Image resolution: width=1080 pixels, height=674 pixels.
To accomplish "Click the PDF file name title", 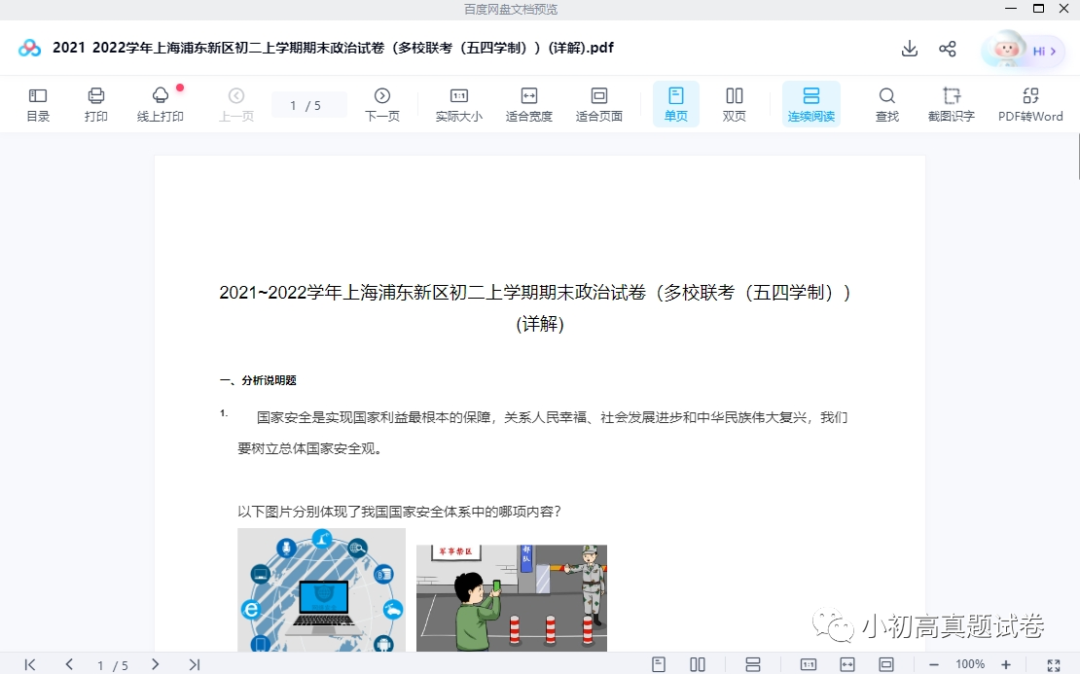I will point(333,48).
